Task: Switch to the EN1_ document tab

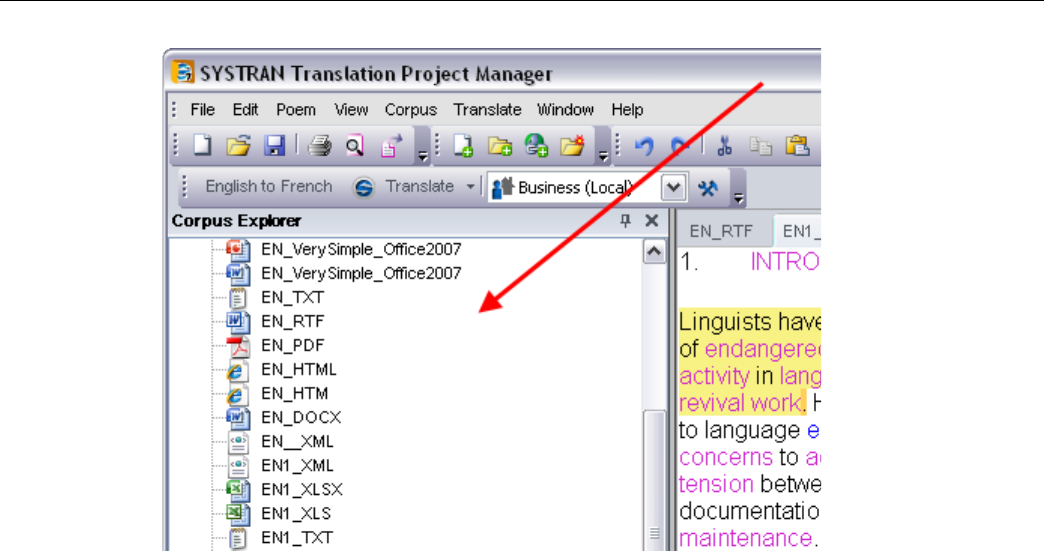Action: pos(800,231)
